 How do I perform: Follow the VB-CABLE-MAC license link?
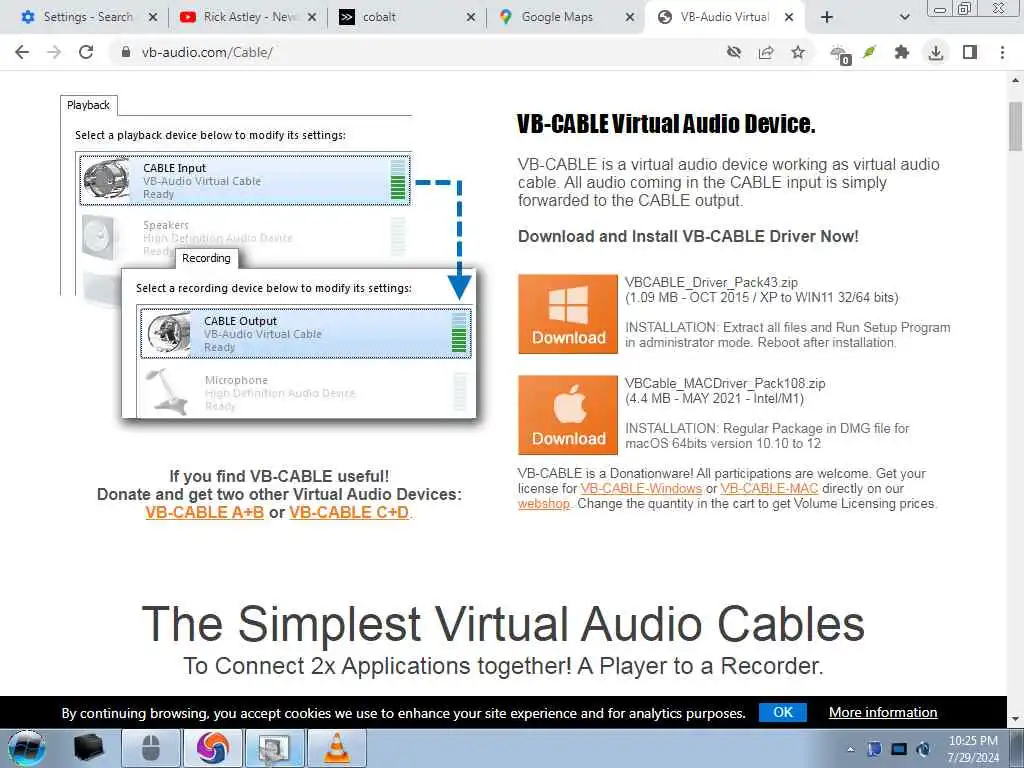[x=769, y=488]
